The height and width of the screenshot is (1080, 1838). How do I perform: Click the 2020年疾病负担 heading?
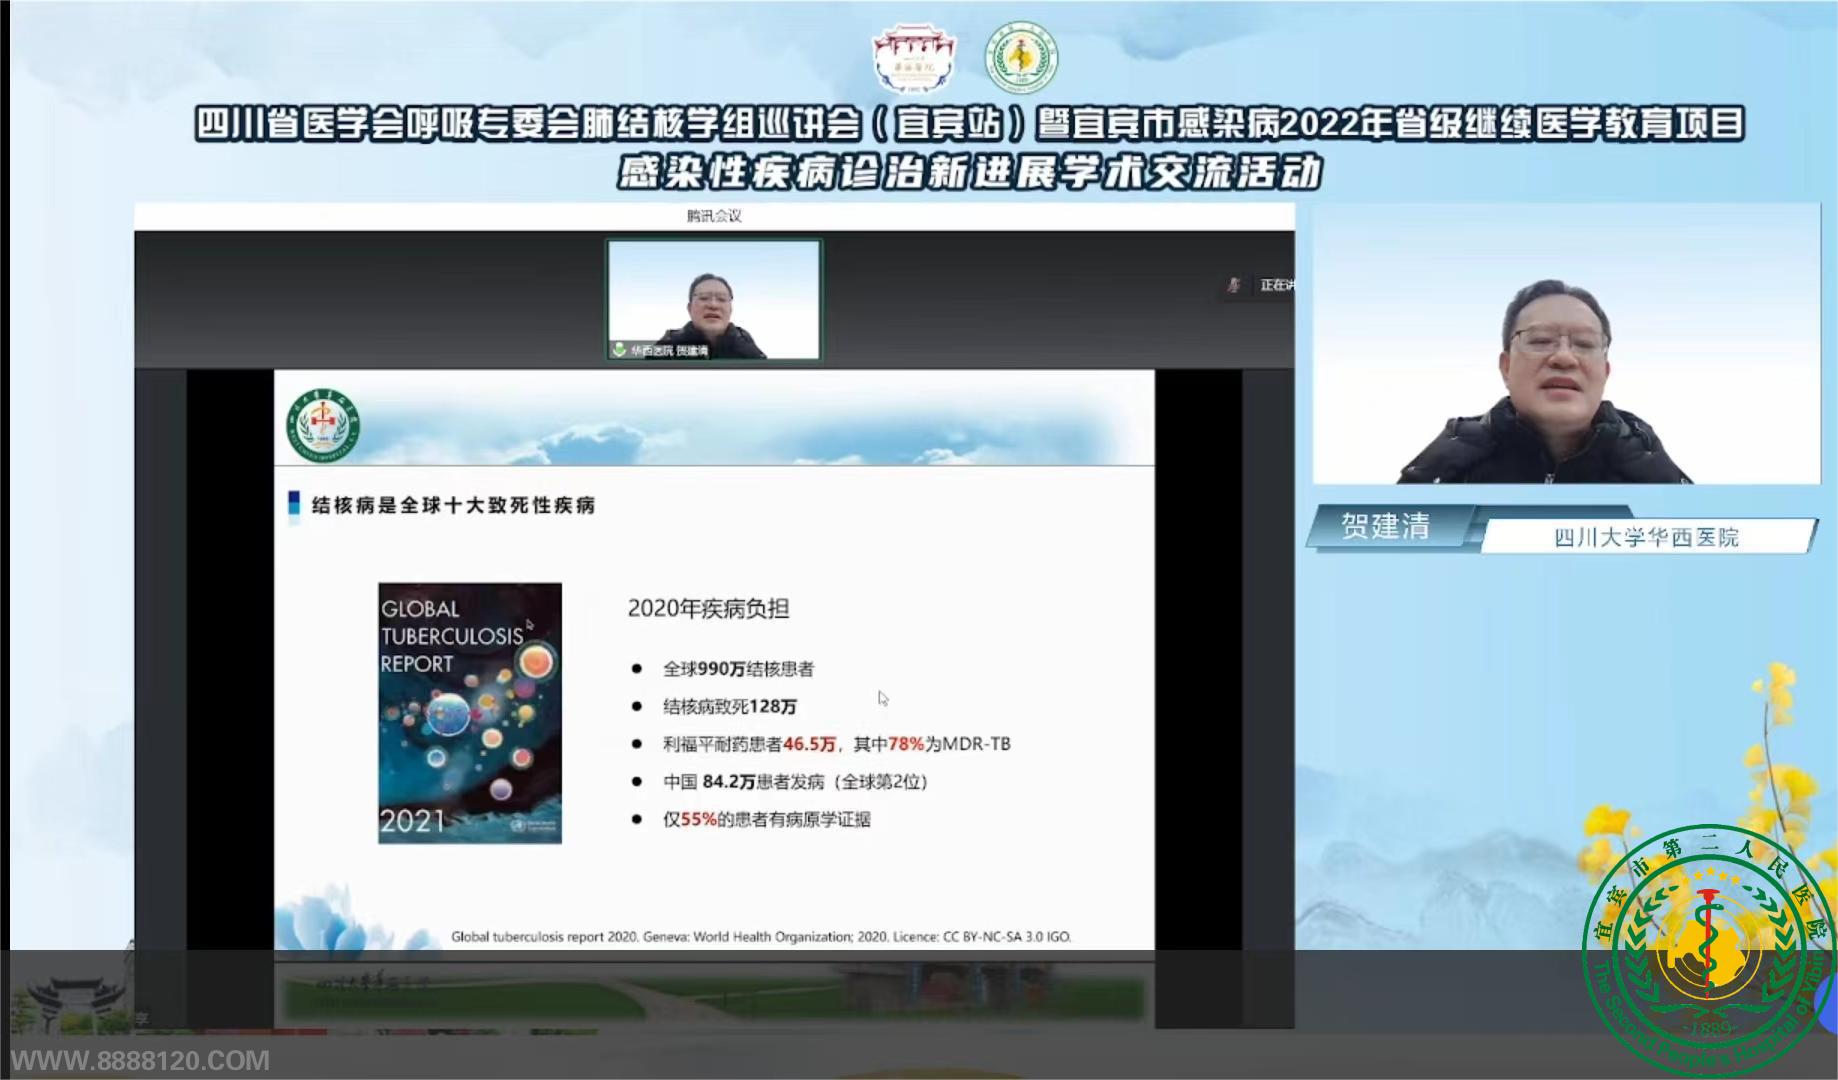coord(708,608)
